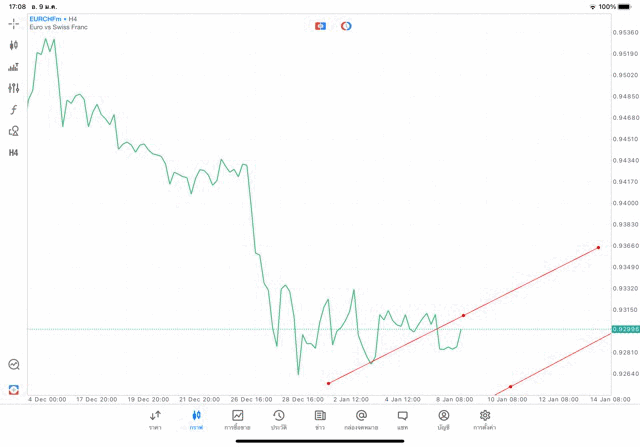Open the indicators (f) menu
640x447 pixels.
(14, 110)
